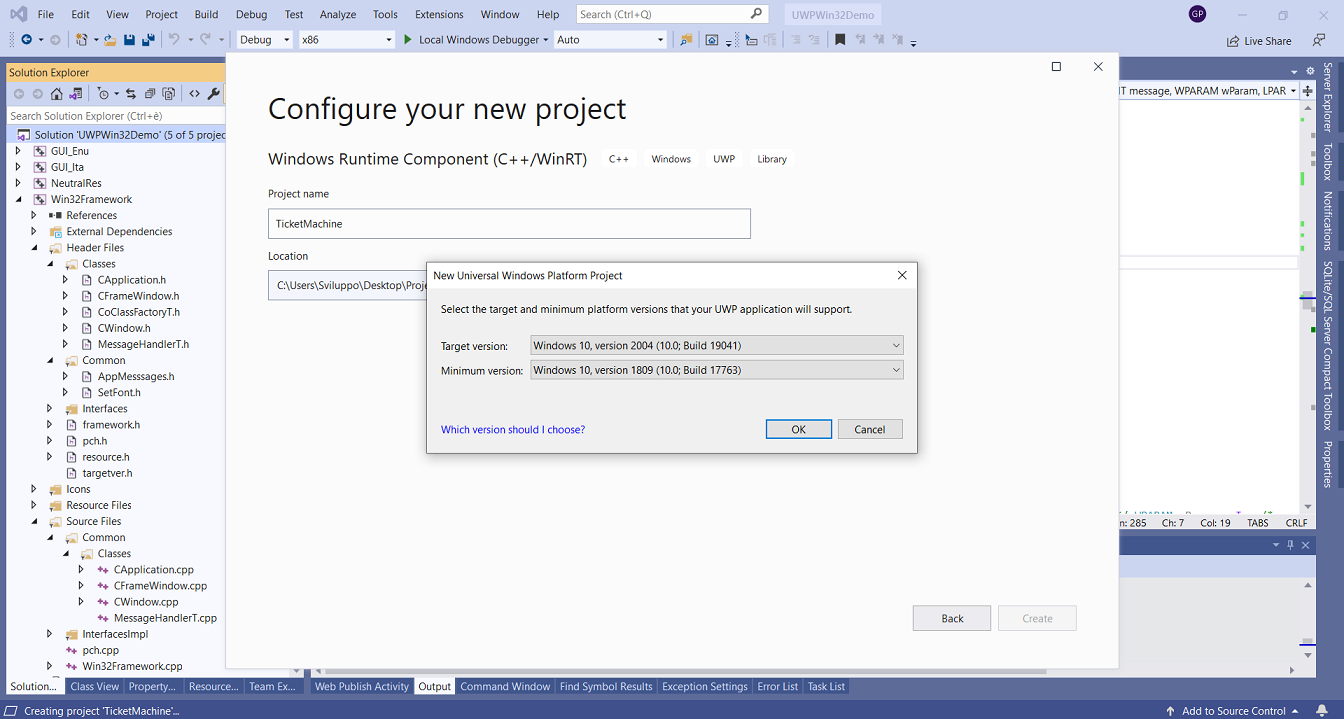Click the TABS indicator in editor status
The height and width of the screenshot is (719, 1344).
pos(1257,523)
